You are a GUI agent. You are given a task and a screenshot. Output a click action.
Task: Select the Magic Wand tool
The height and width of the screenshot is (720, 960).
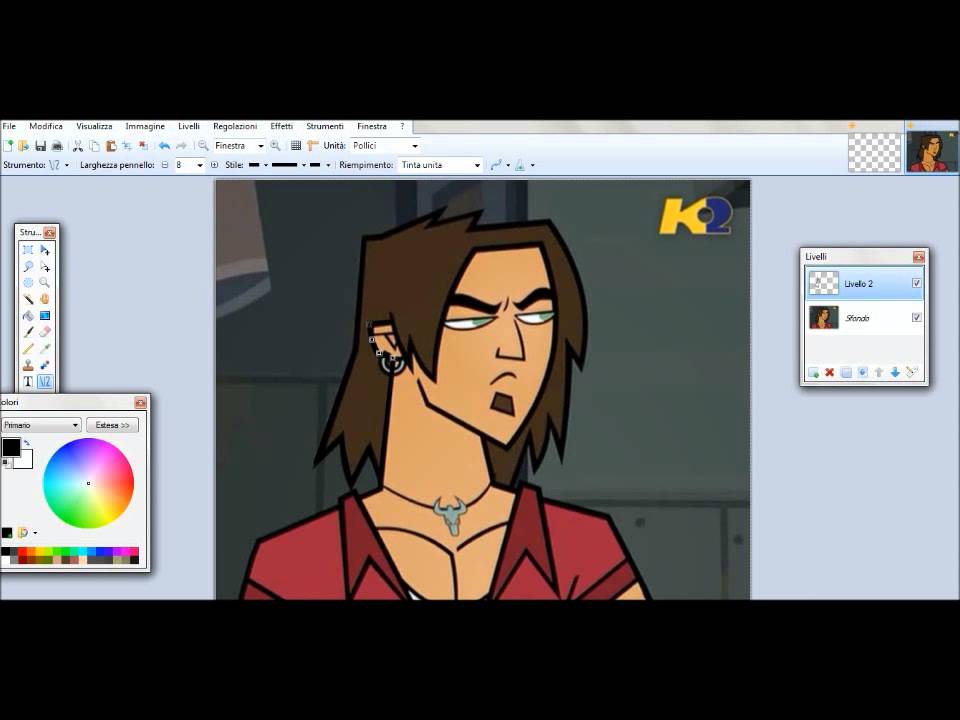click(x=28, y=299)
